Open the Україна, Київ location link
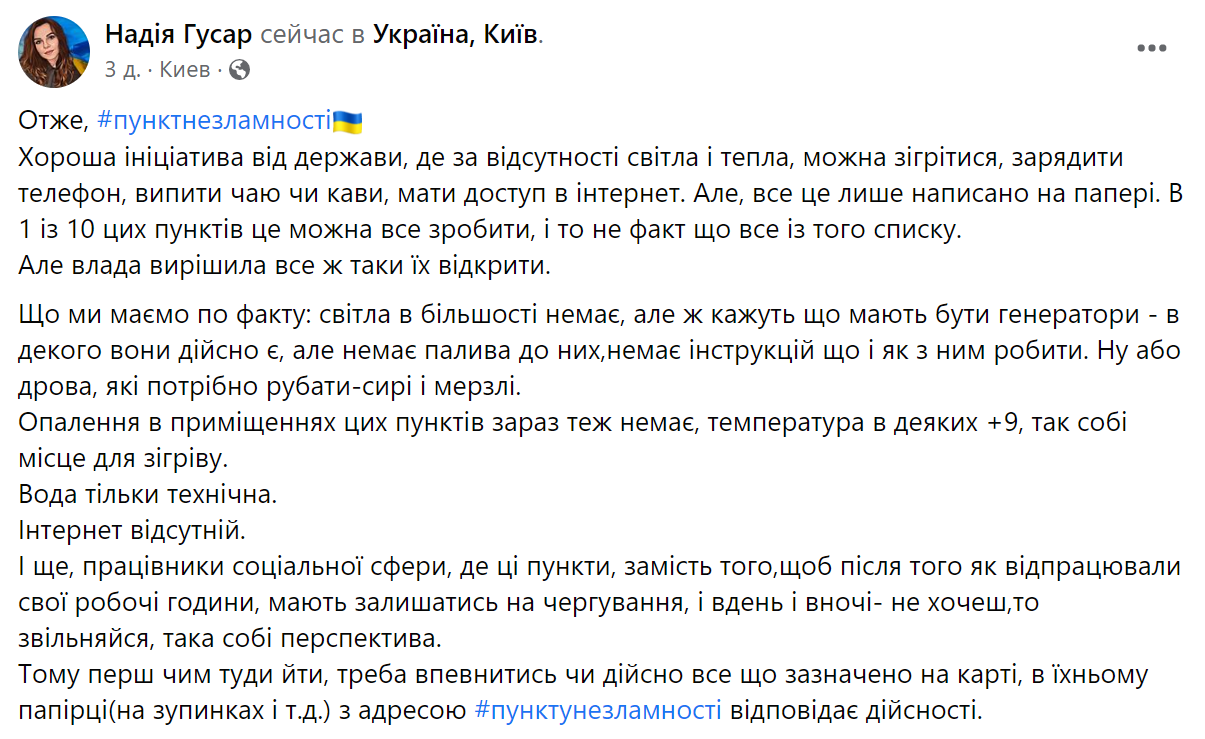The height and width of the screenshot is (739, 1205). 456,35
